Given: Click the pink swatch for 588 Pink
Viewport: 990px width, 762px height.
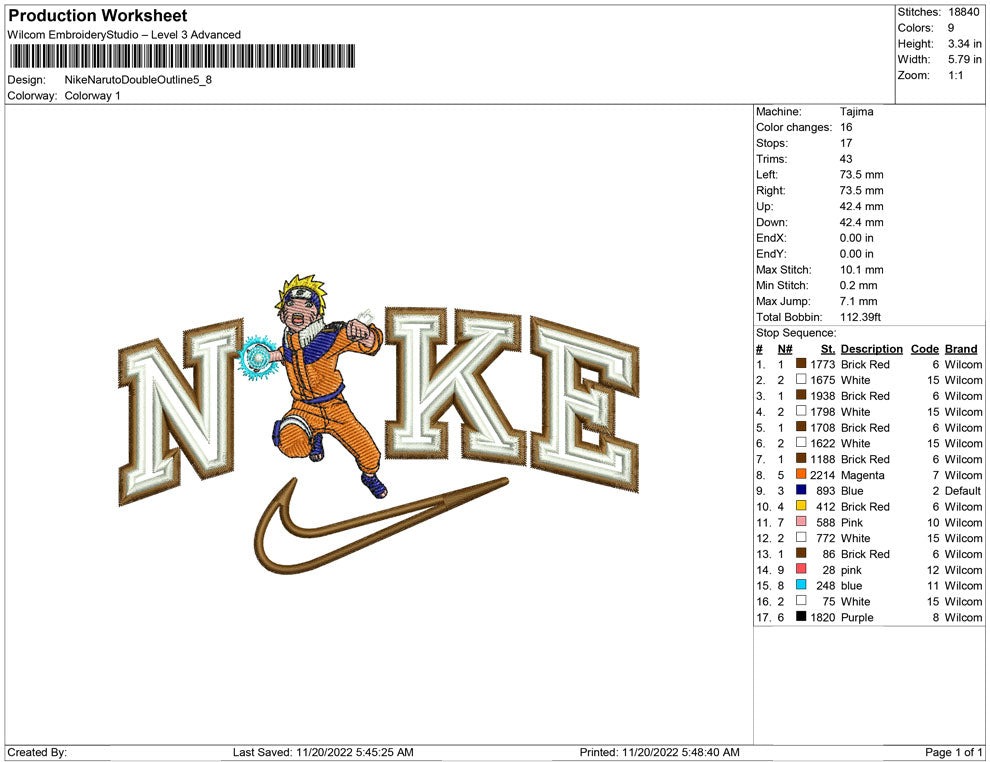Looking at the screenshot, I should [801, 521].
